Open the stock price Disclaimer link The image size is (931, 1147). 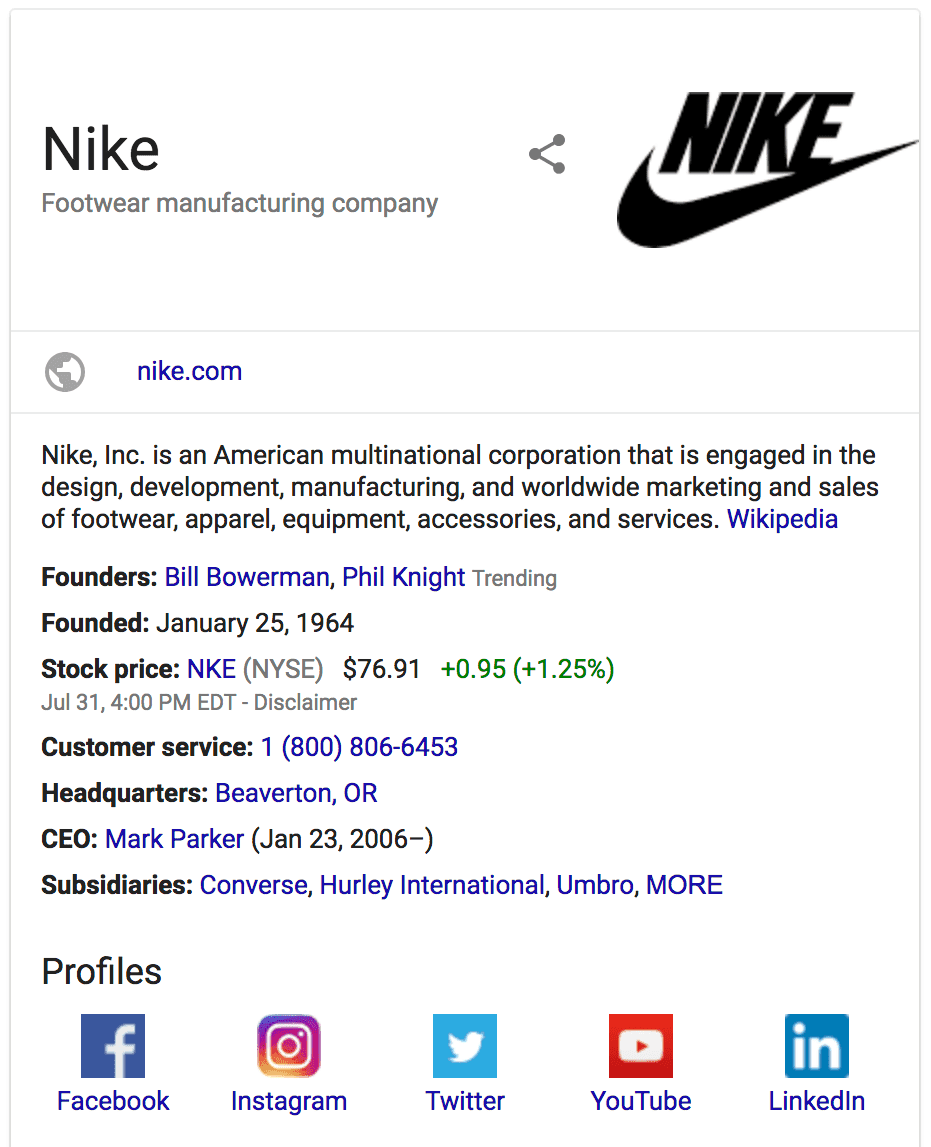[305, 702]
